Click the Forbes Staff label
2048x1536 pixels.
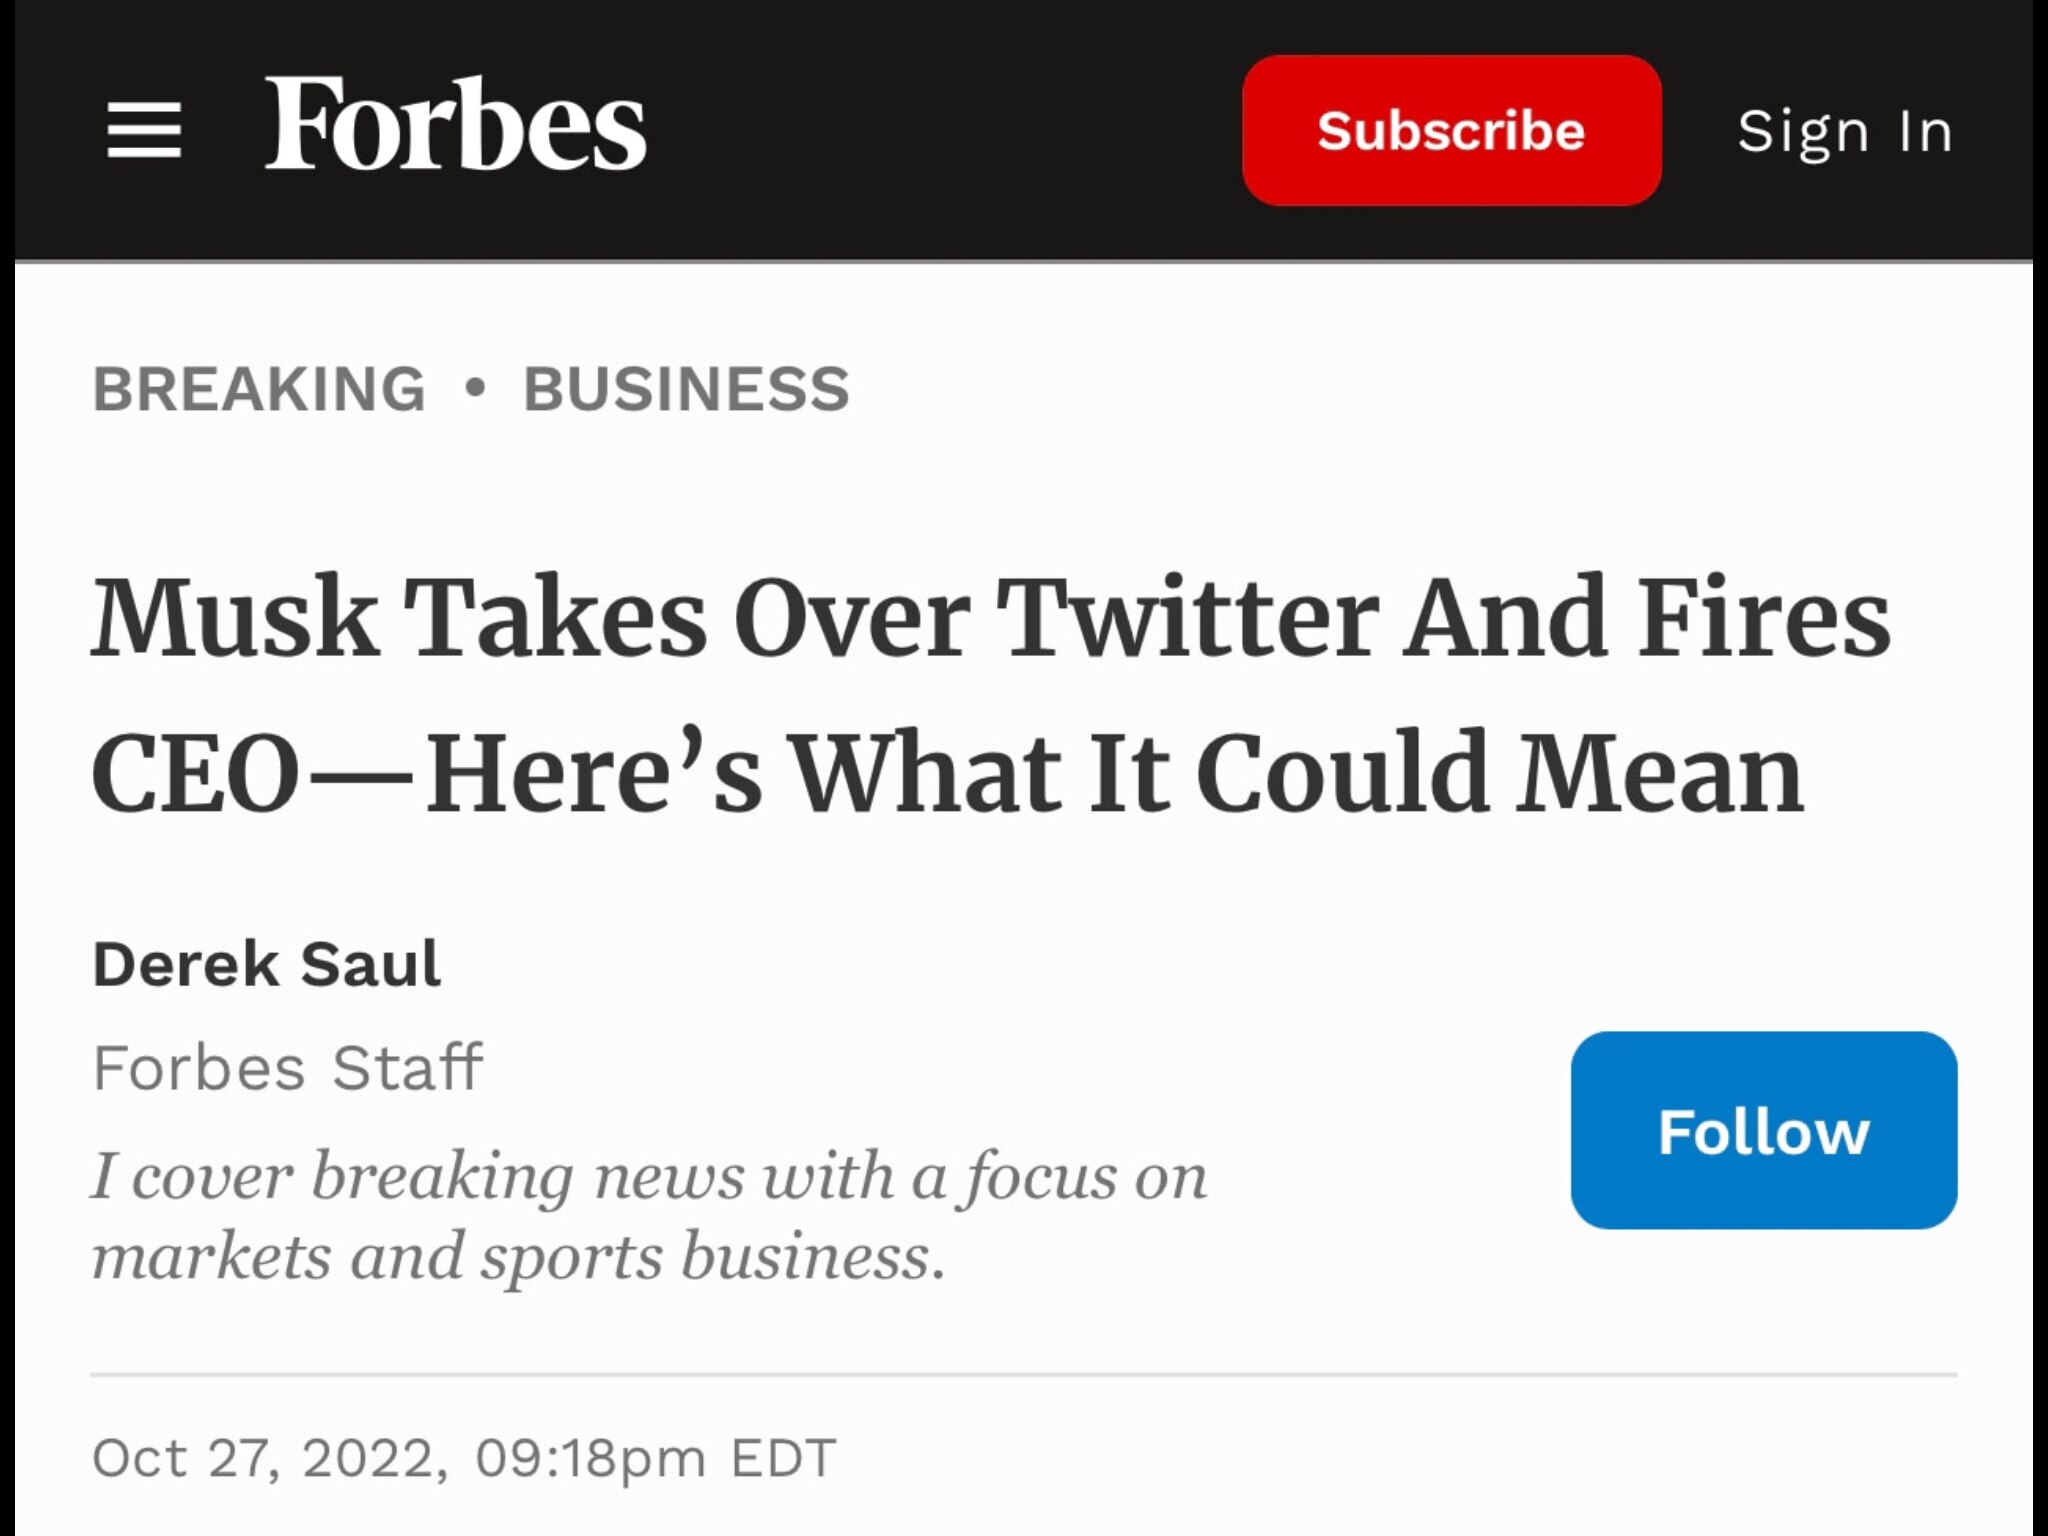pyautogui.click(x=288, y=1066)
